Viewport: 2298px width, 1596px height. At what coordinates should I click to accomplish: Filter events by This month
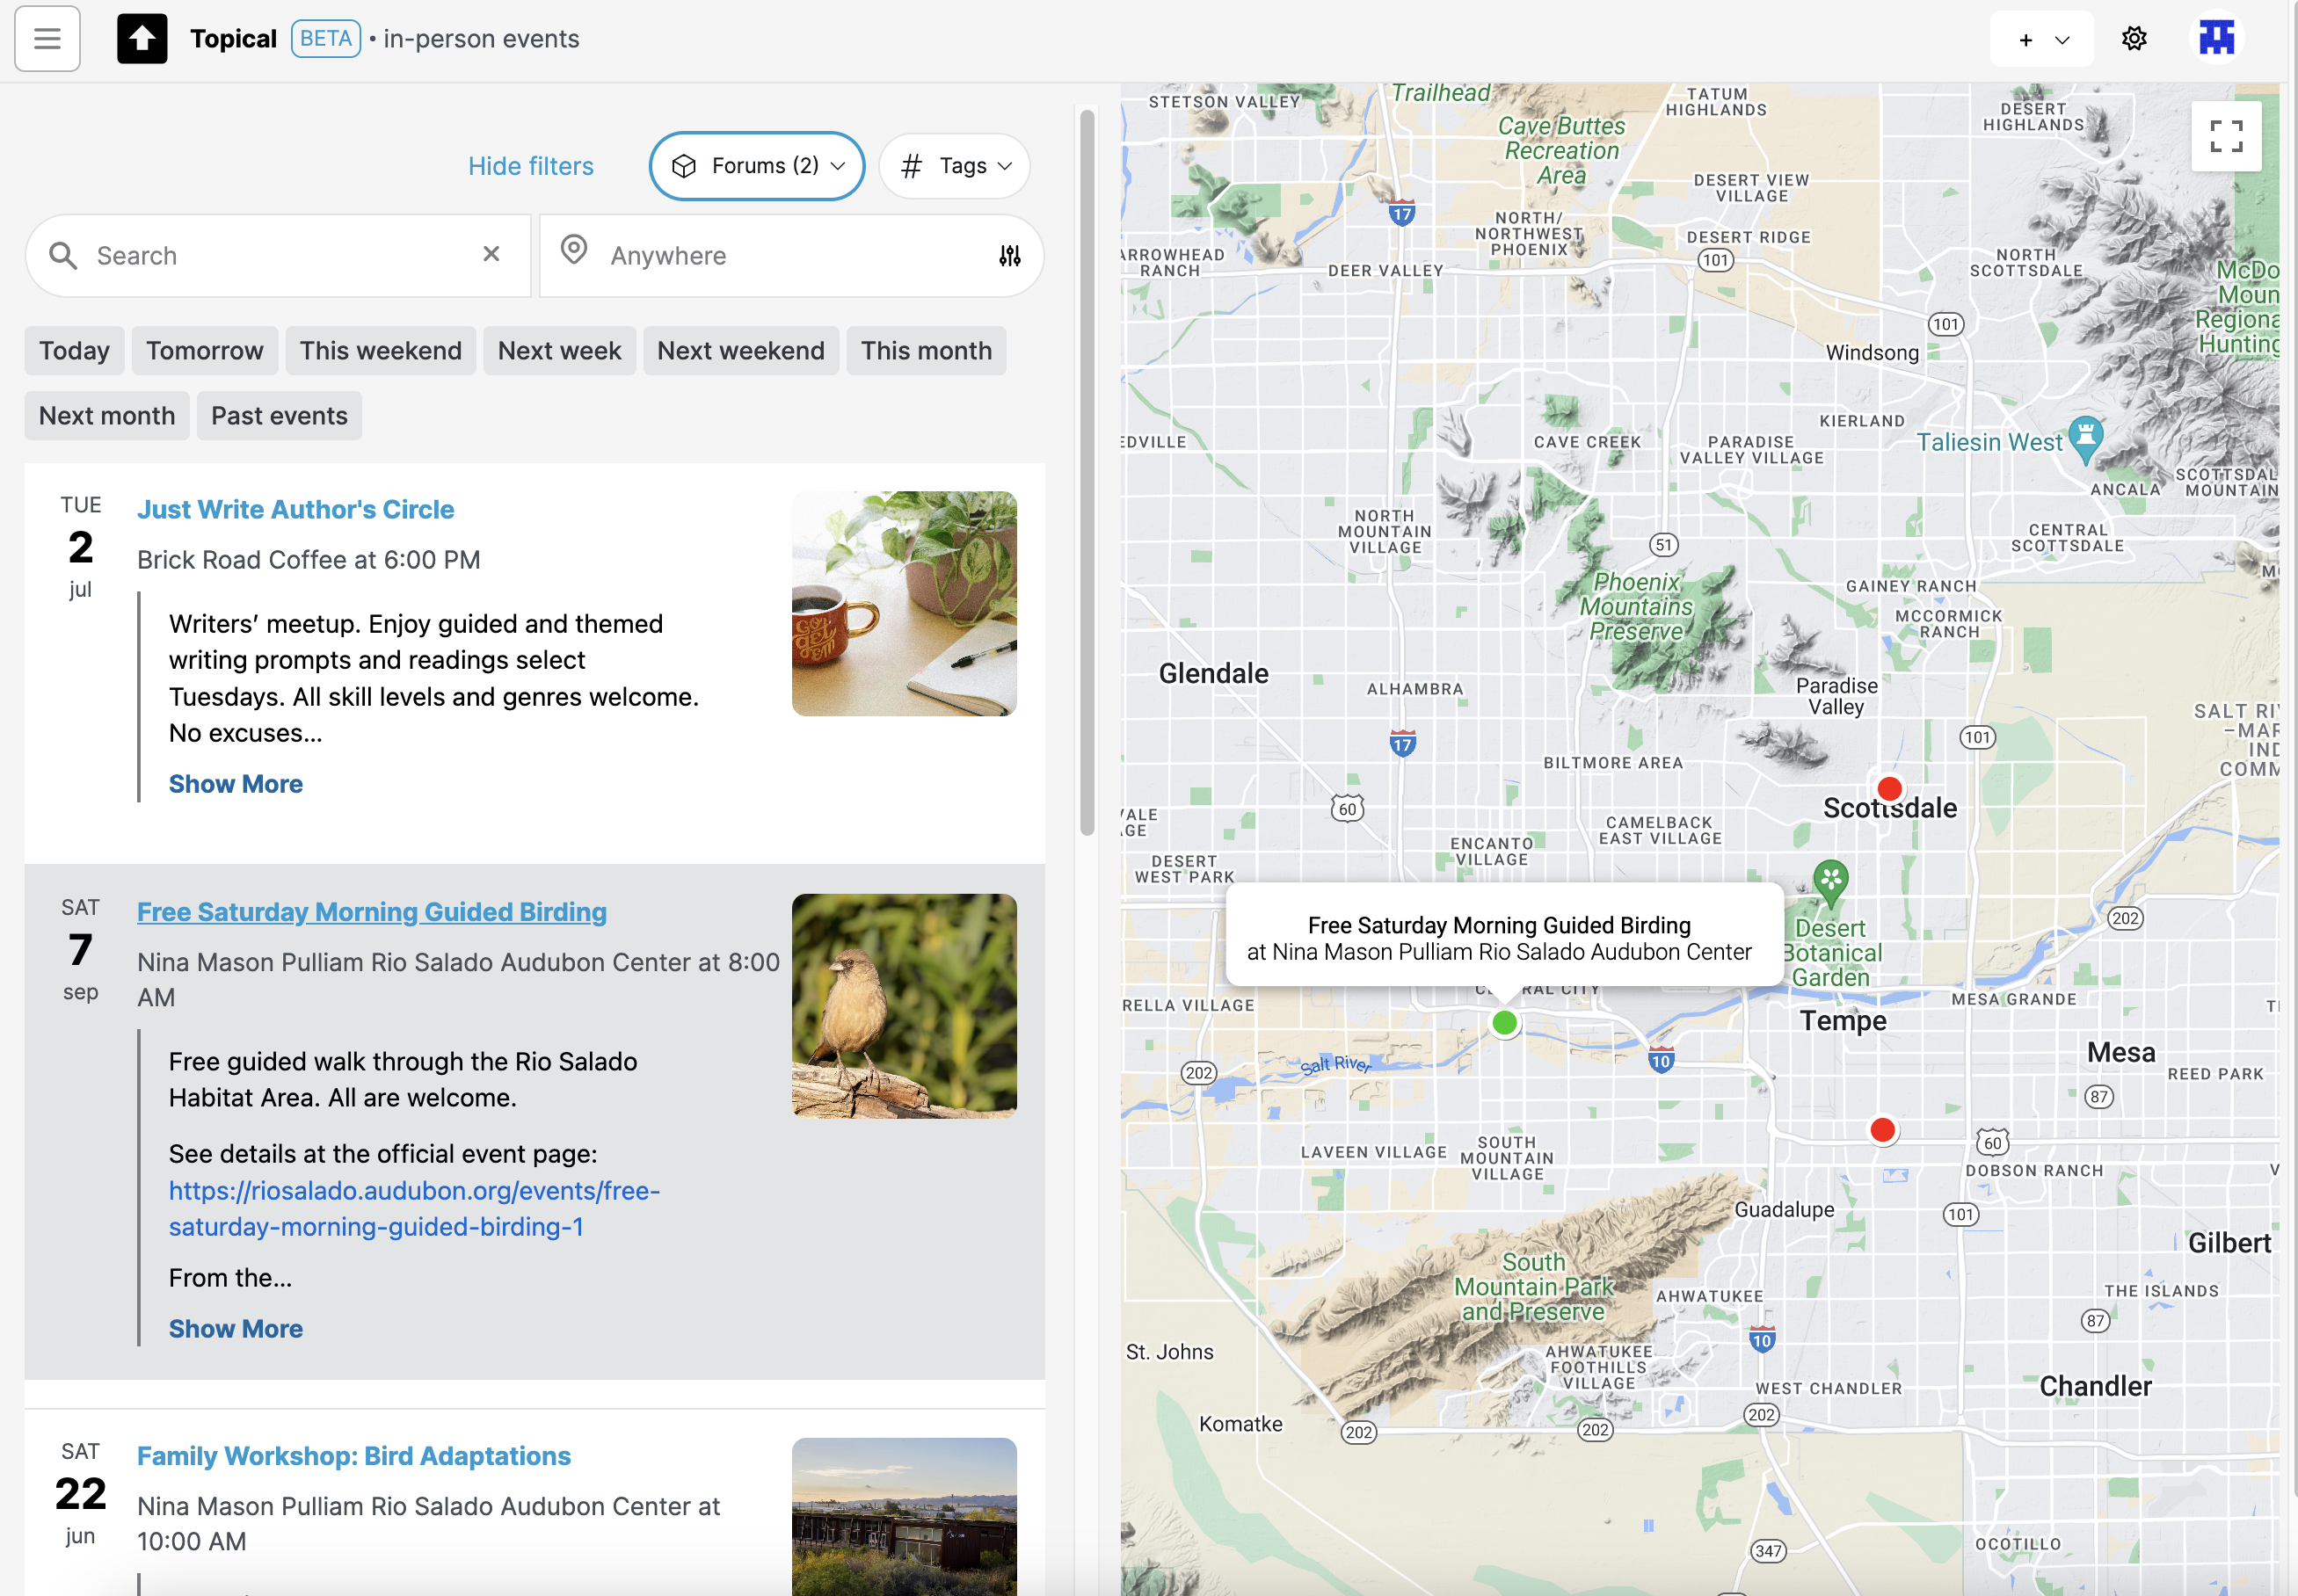pos(927,351)
